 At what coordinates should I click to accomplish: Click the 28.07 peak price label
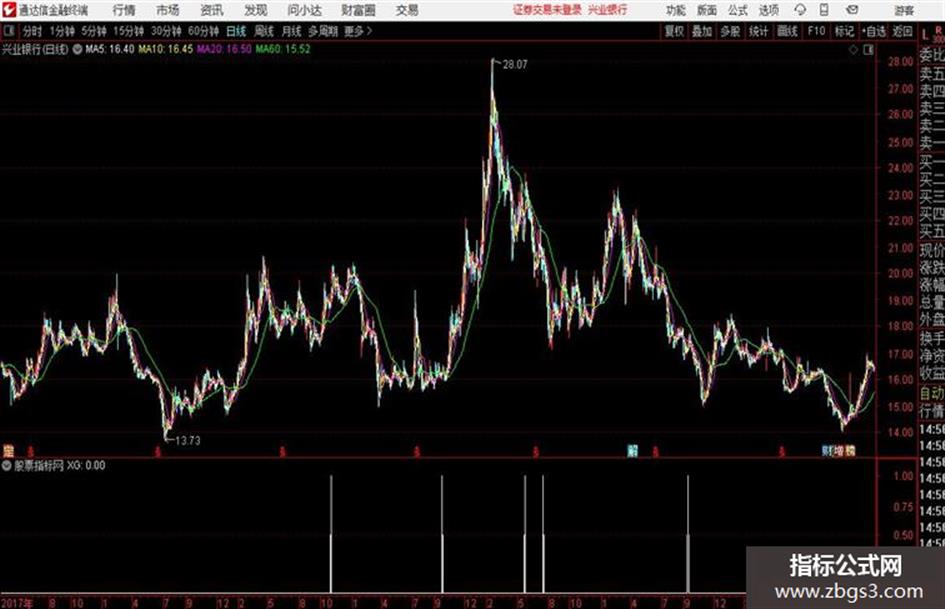point(515,65)
